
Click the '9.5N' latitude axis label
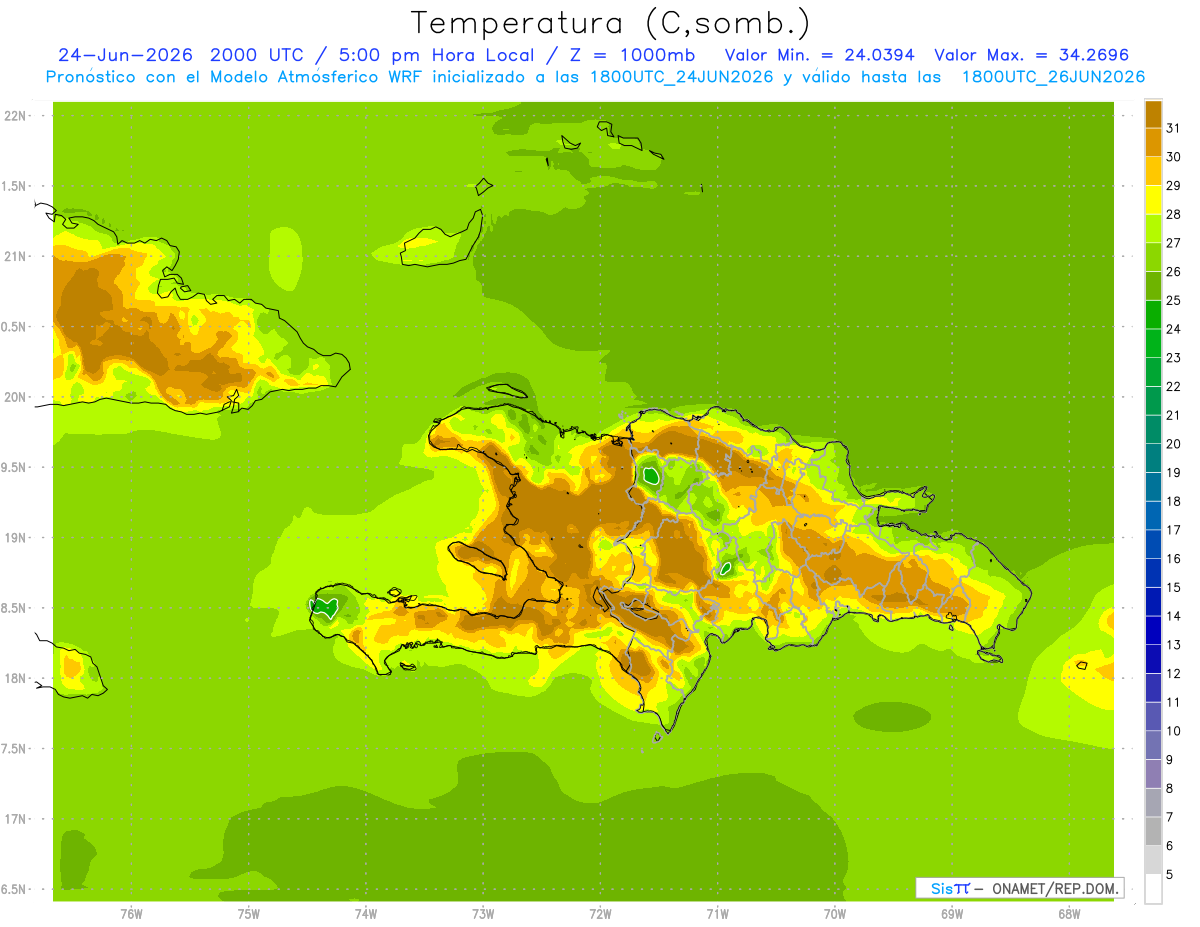[x=15, y=468]
